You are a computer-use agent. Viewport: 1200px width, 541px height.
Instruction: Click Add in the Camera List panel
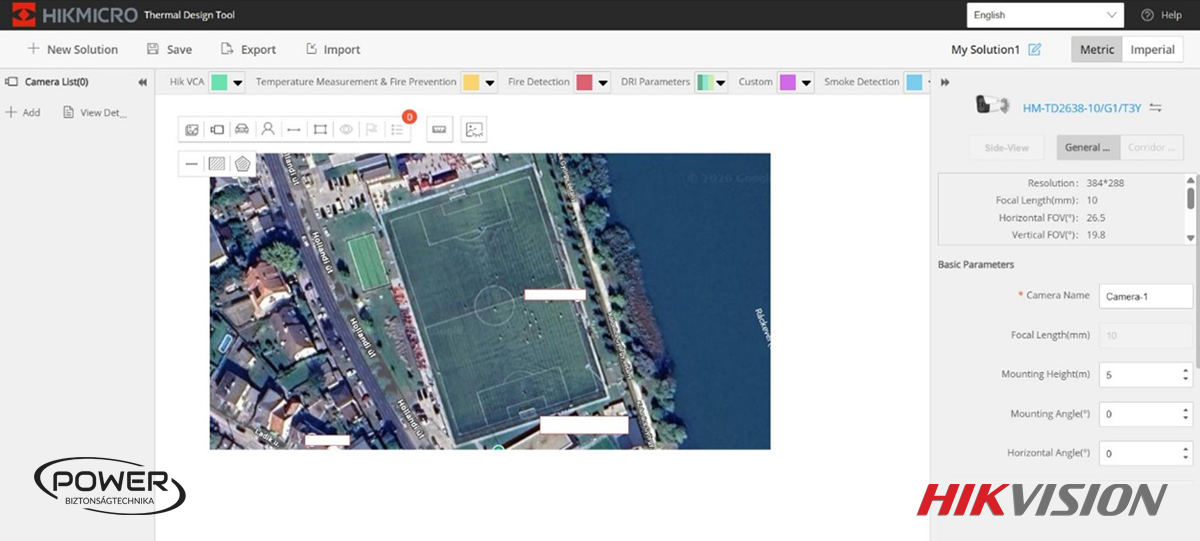[23, 113]
